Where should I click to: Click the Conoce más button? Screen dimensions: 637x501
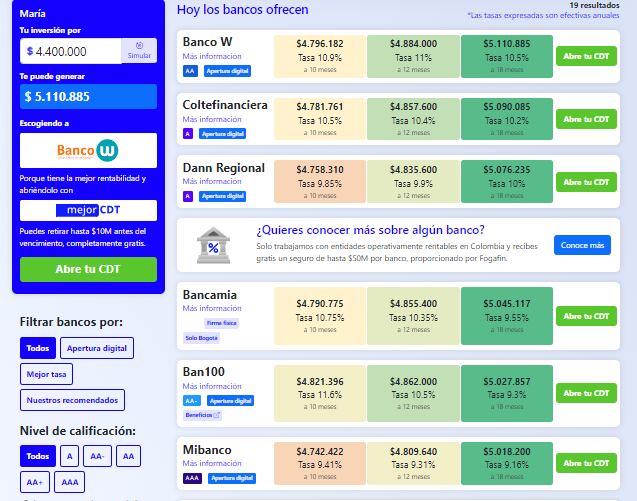(582, 245)
